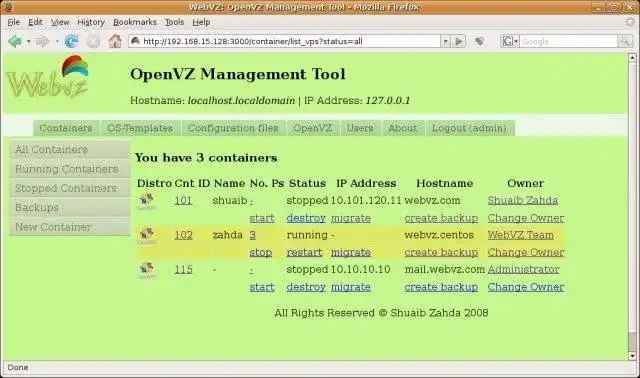Restart container 102
The height and width of the screenshot is (378, 640).
pos(304,253)
